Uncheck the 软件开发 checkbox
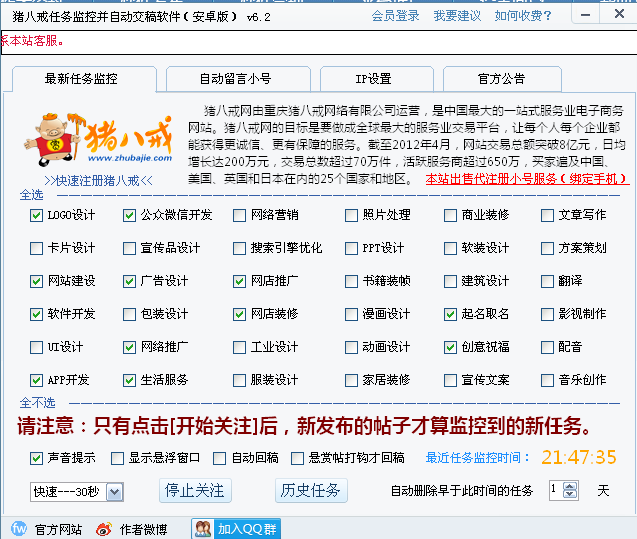 (x=36, y=314)
